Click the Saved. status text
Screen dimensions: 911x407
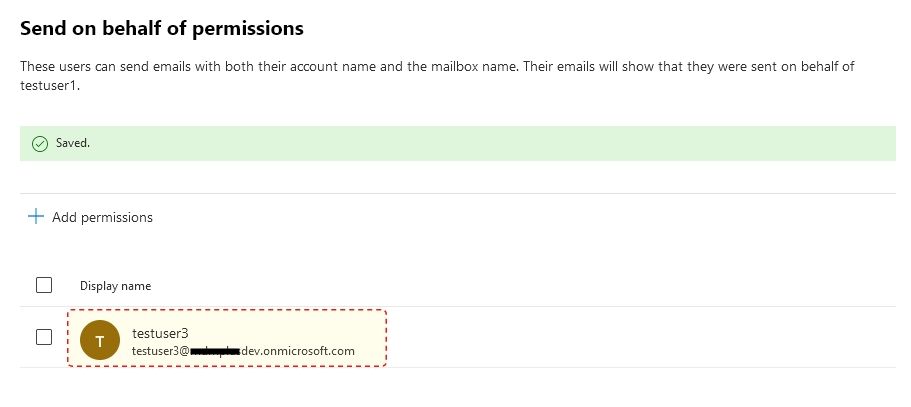(73, 144)
